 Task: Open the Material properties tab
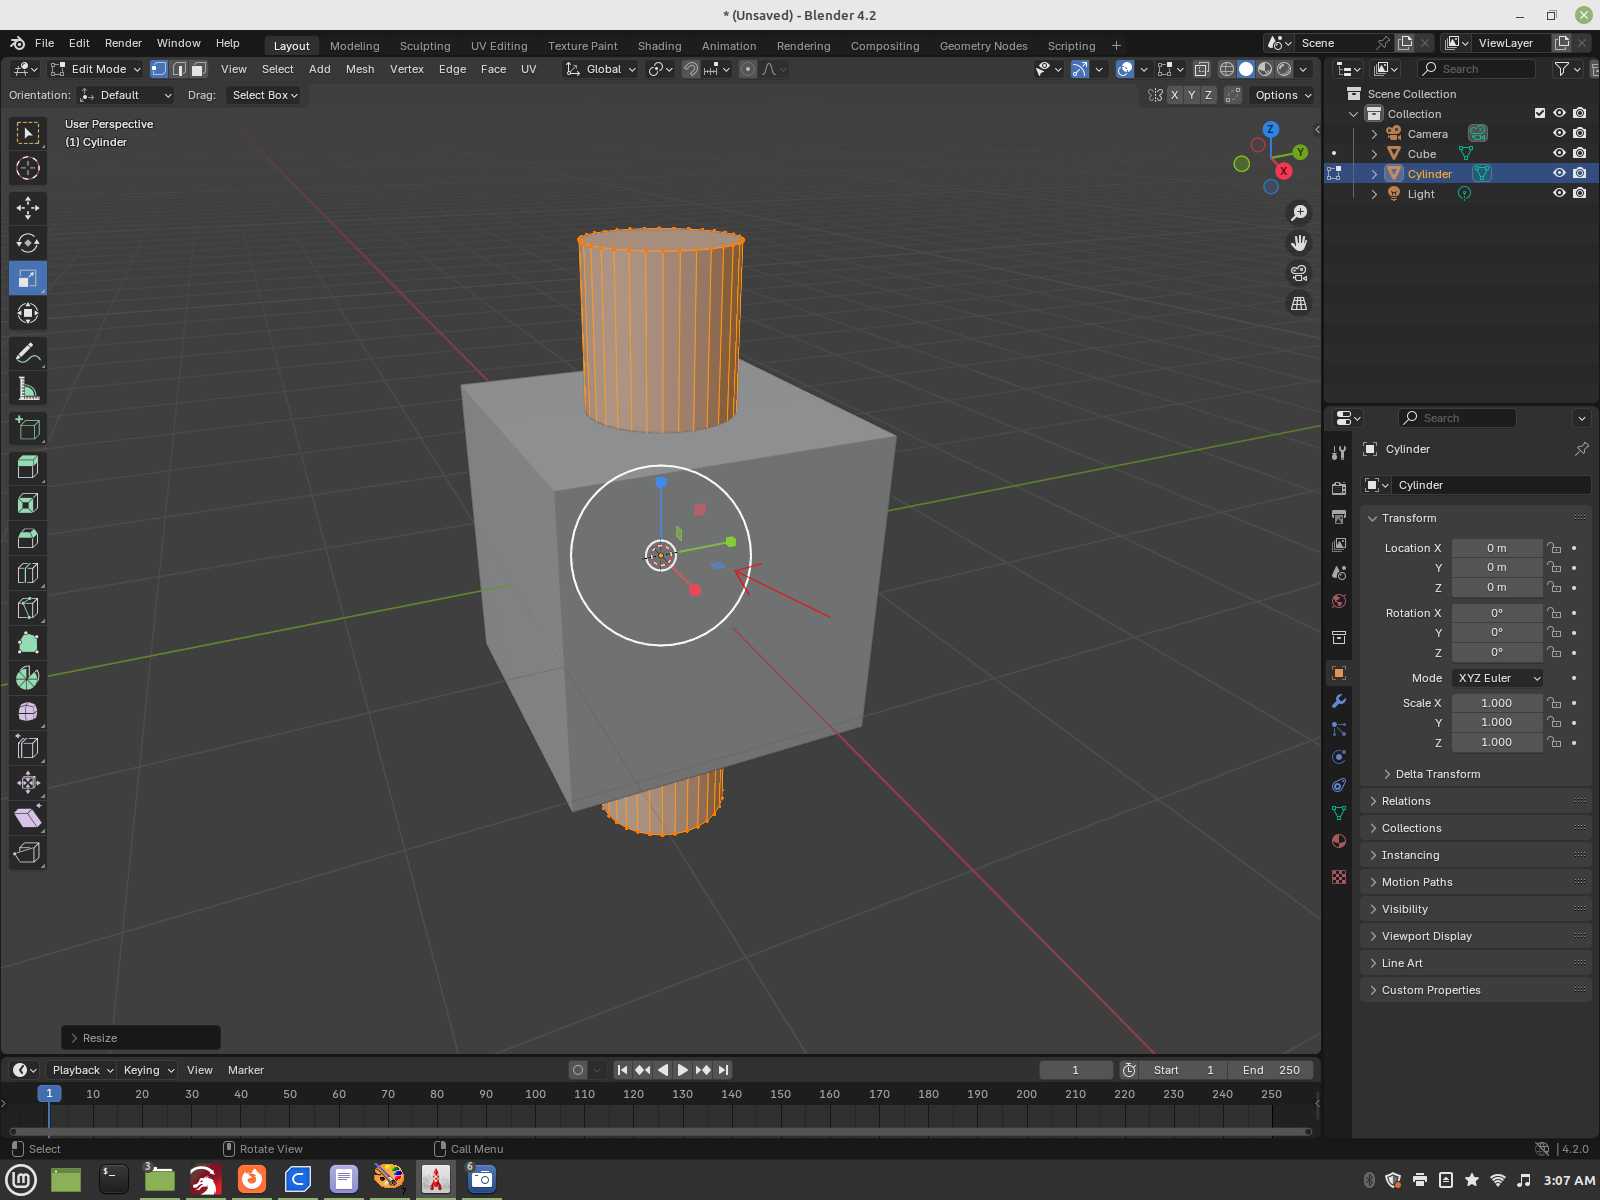click(1339, 841)
